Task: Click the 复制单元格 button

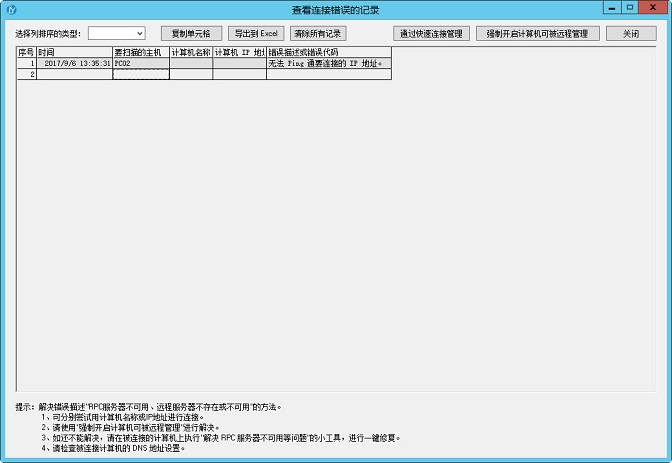Action: coord(191,33)
